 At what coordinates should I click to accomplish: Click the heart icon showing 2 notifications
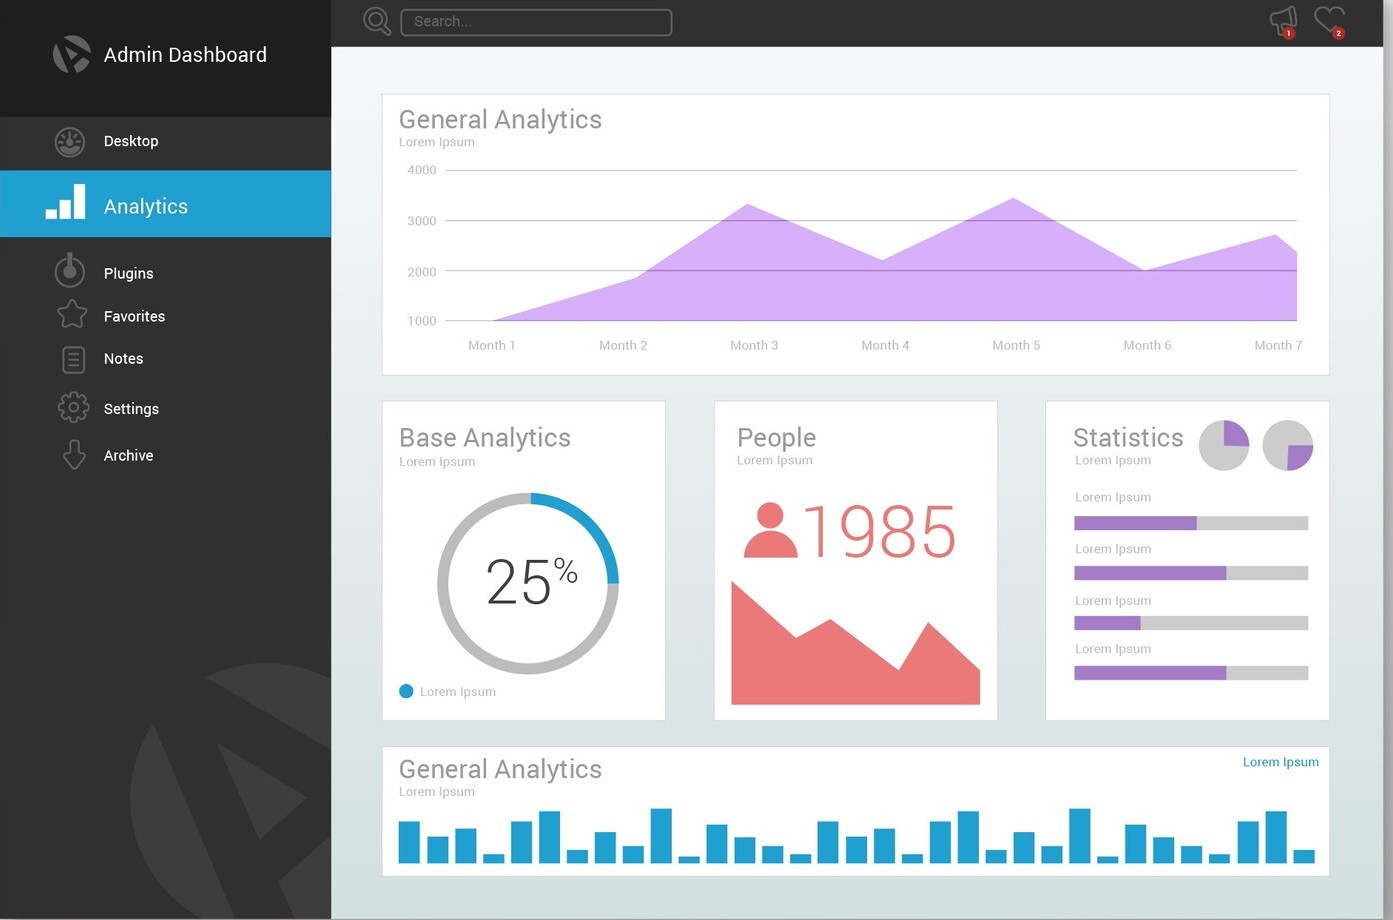[1330, 19]
